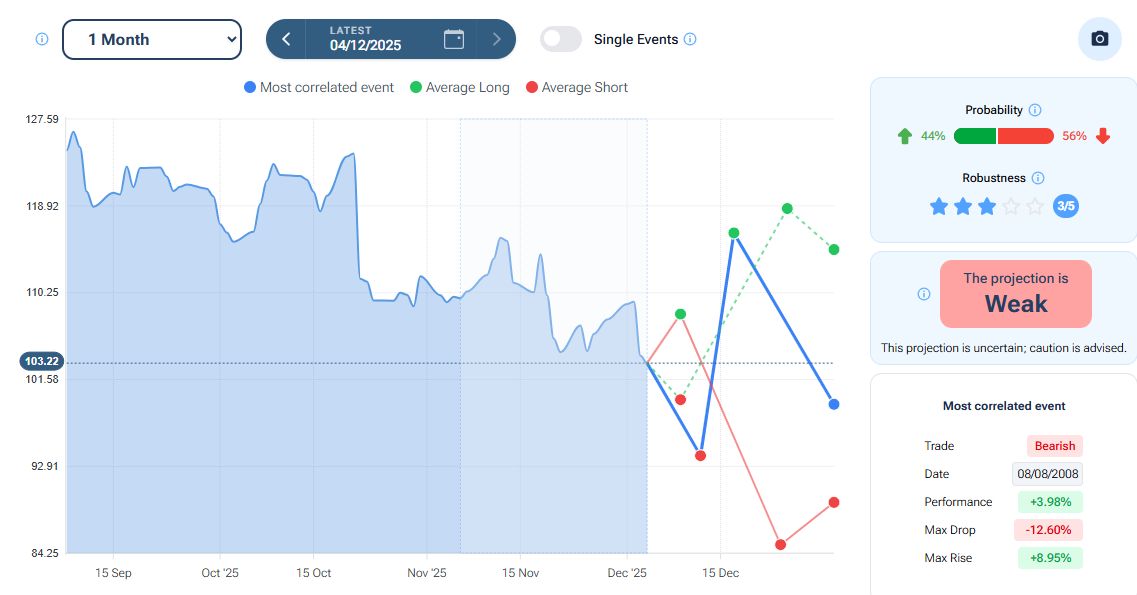Click info icon beside period dropdown
1137x595 pixels.
[x=42, y=39]
